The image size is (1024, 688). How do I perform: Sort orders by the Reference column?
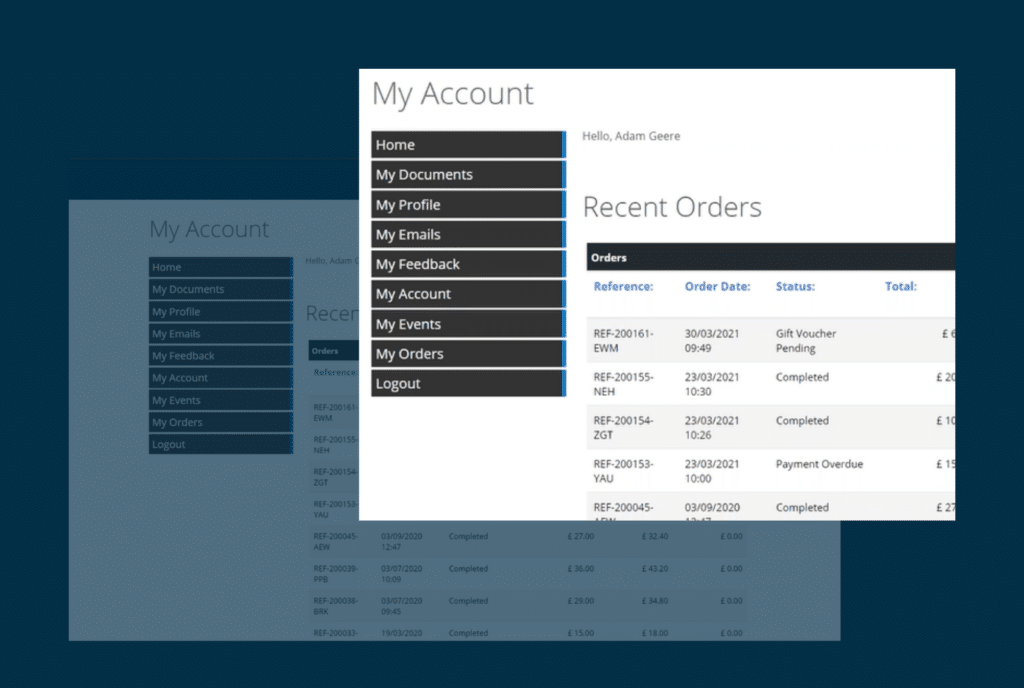pyautogui.click(x=624, y=286)
